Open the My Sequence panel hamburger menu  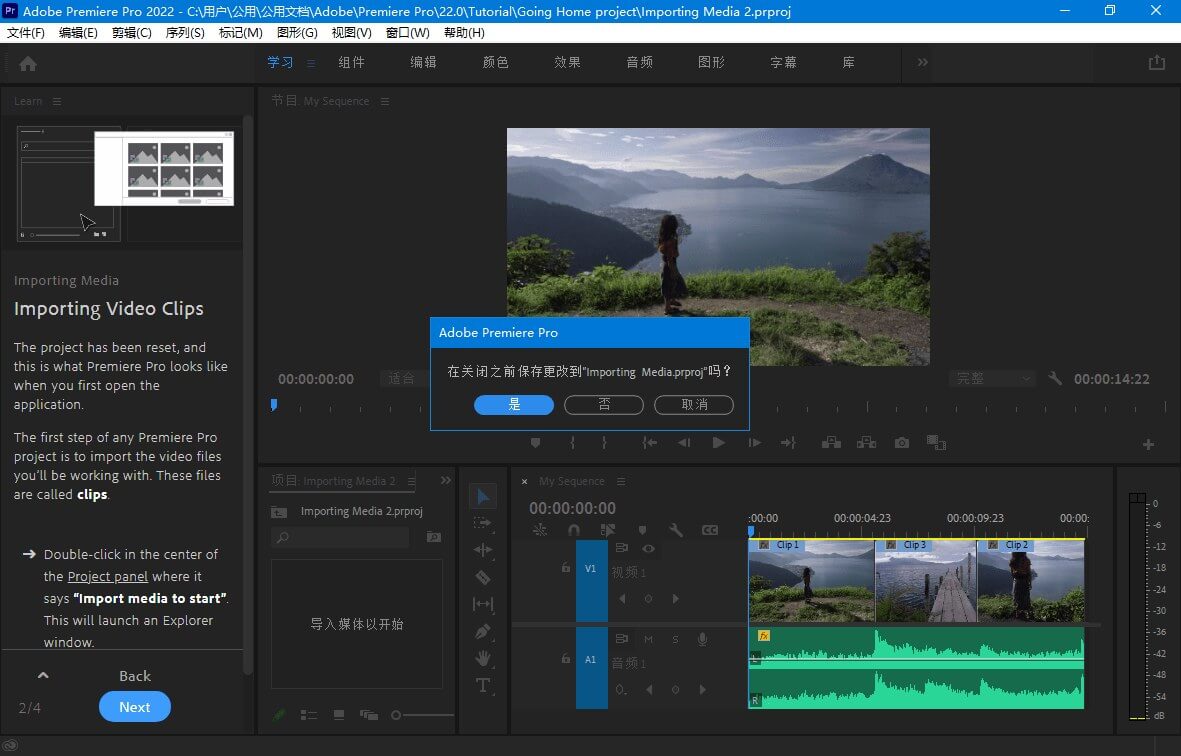click(621, 482)
